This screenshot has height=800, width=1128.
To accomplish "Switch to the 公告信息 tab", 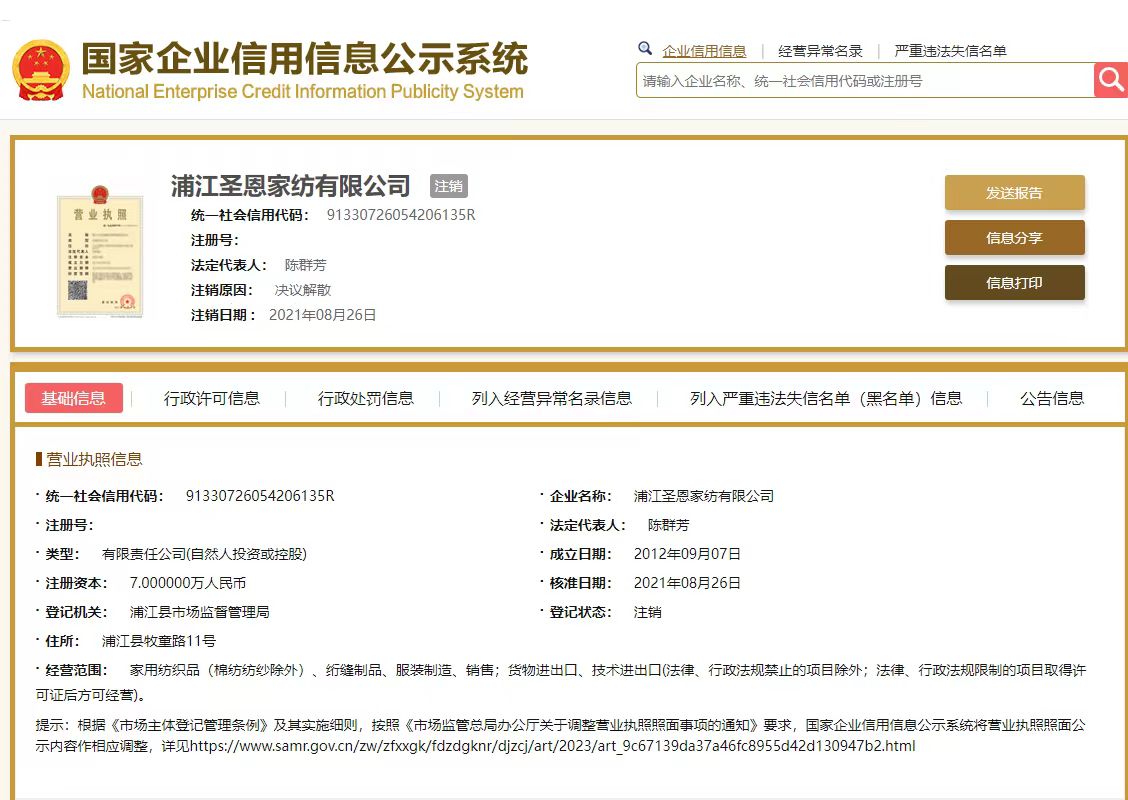I will click(x=1051, y=398).
